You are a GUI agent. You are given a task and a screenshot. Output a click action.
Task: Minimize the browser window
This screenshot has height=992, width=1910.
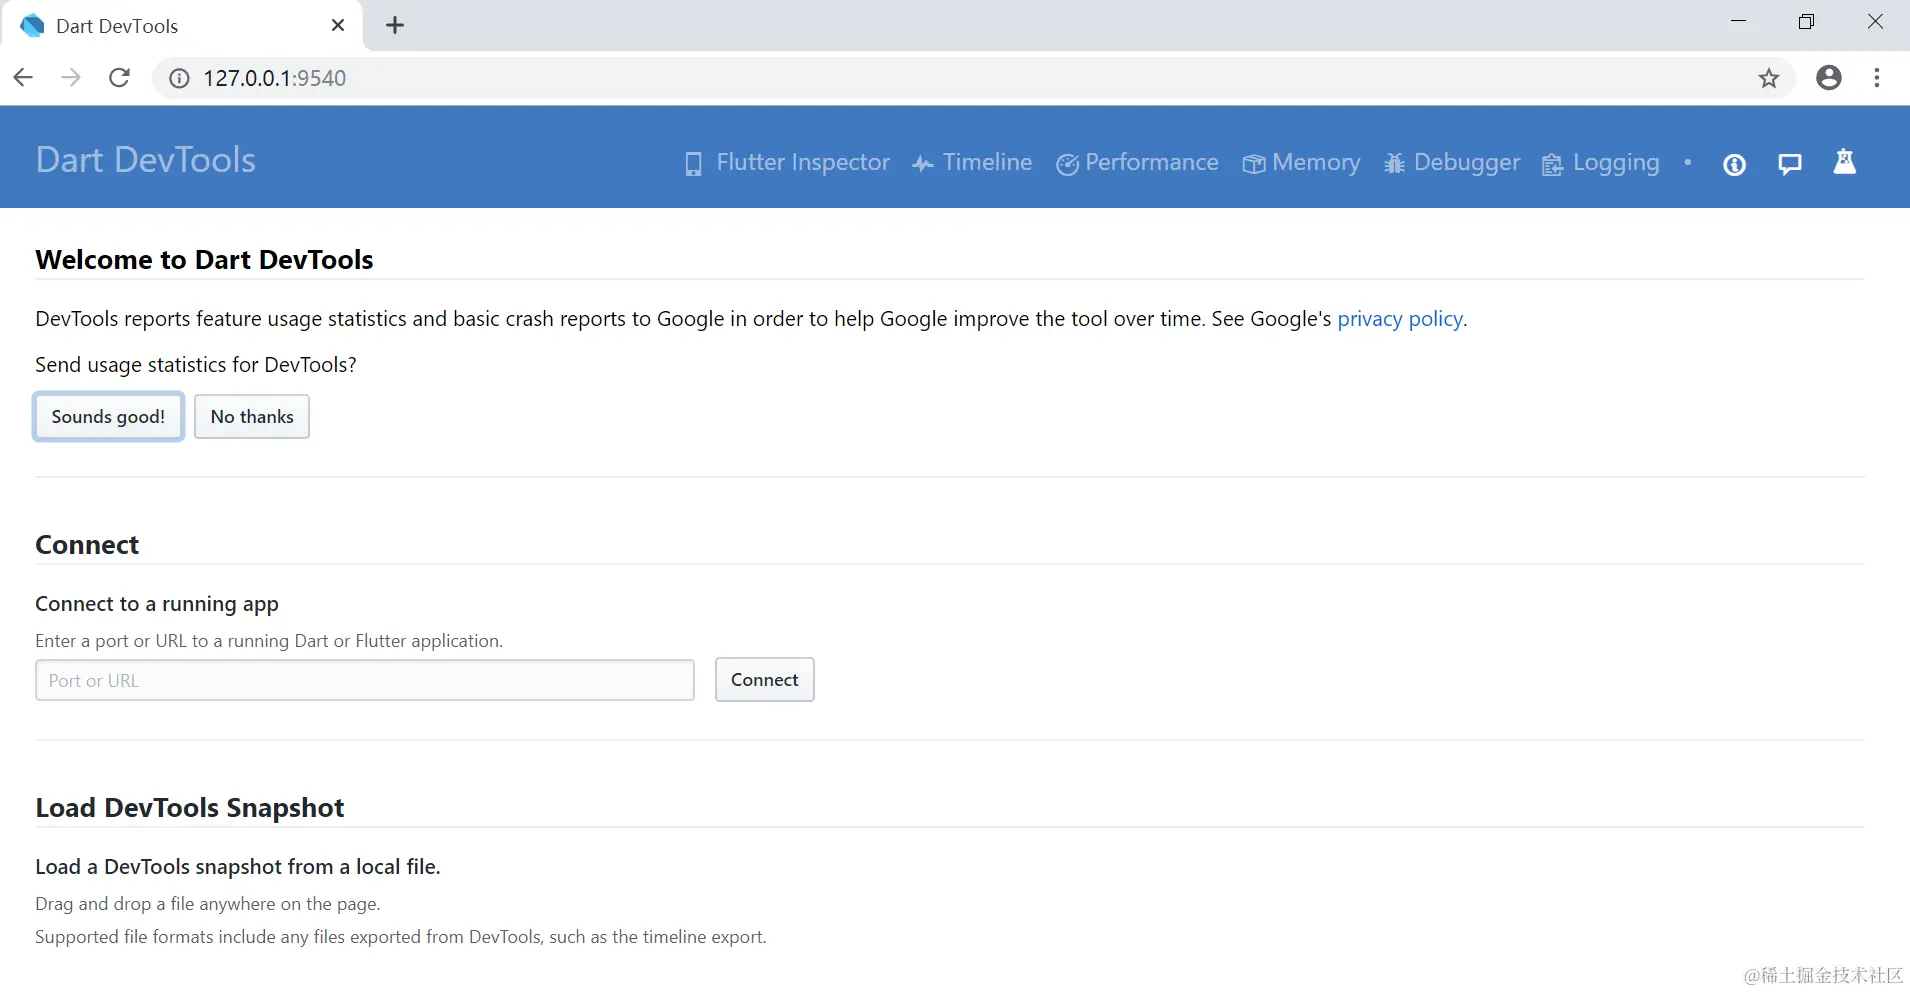(x=1739, y=22)
